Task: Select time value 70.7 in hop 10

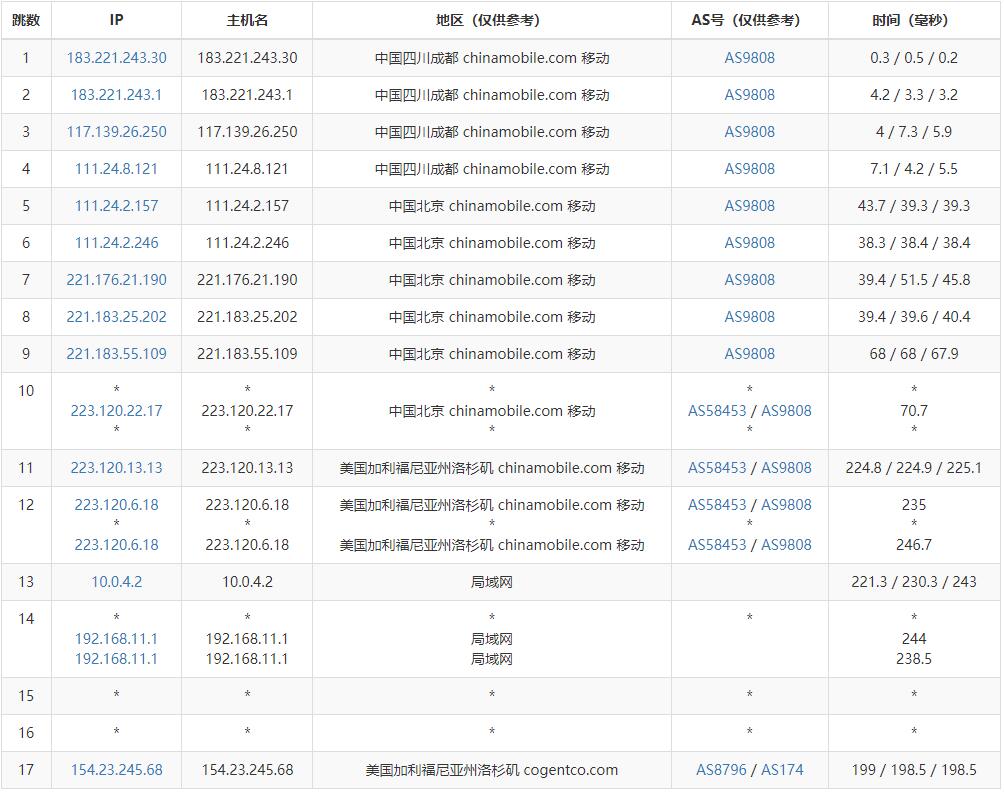Action: [x=914, y=410]
